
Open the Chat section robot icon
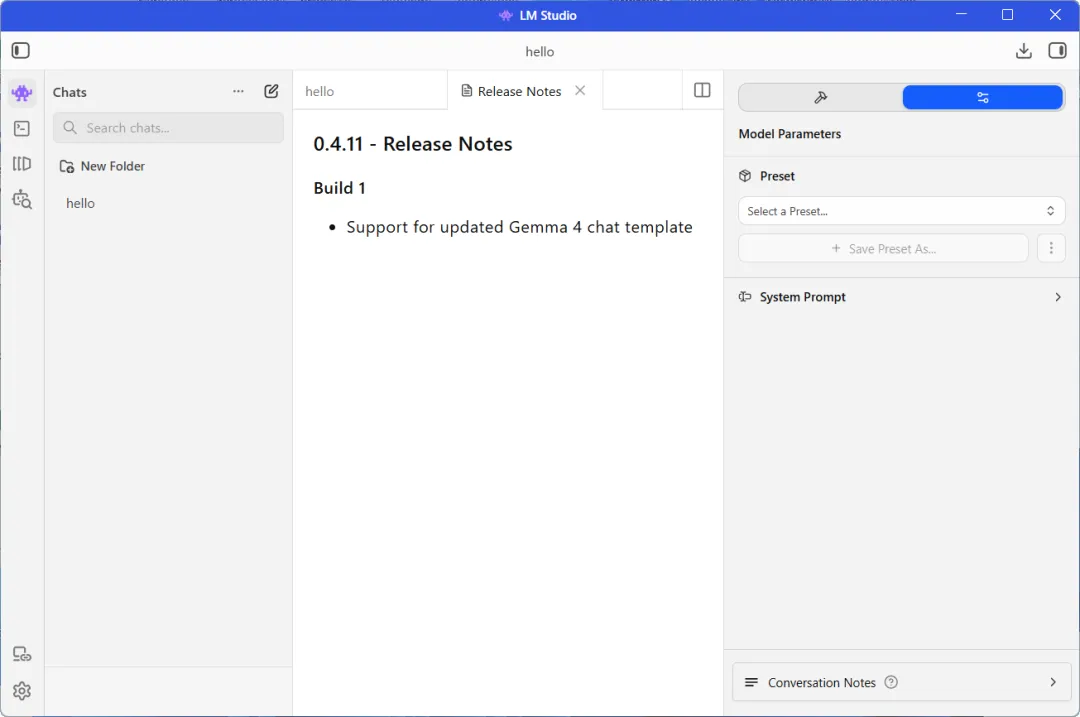(22, 93)
